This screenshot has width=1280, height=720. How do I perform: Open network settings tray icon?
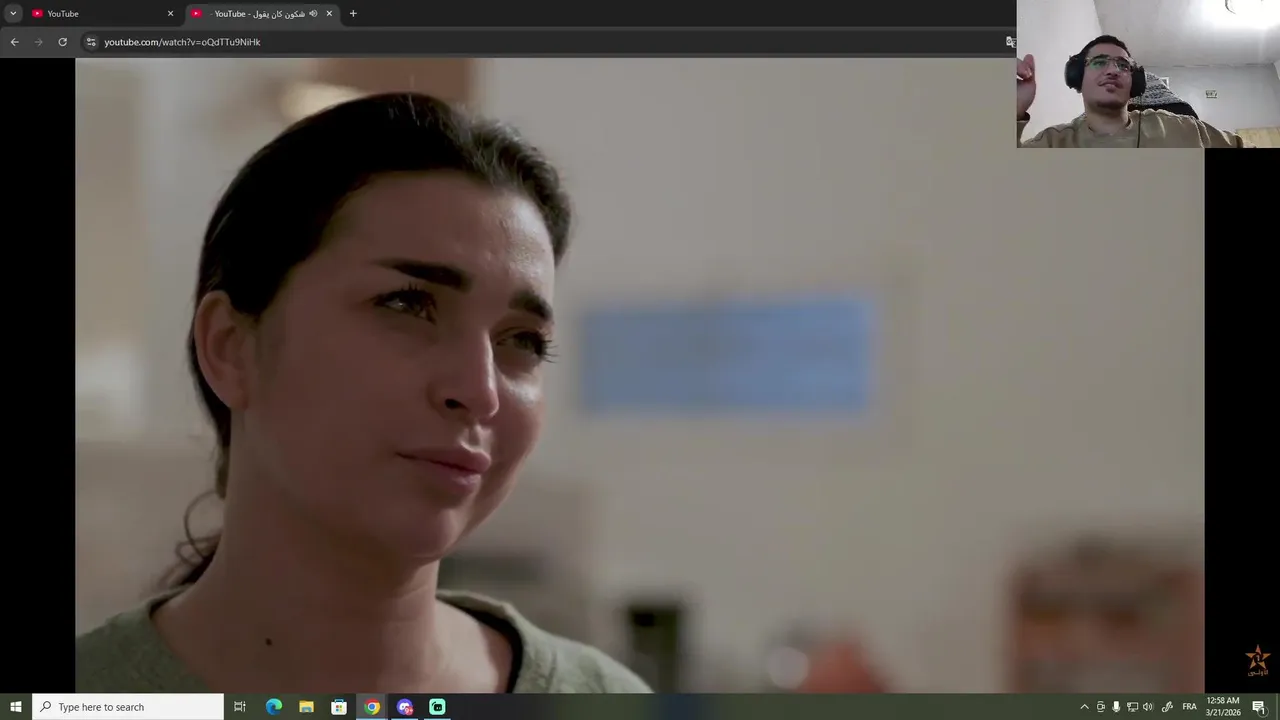(1132, 707)
